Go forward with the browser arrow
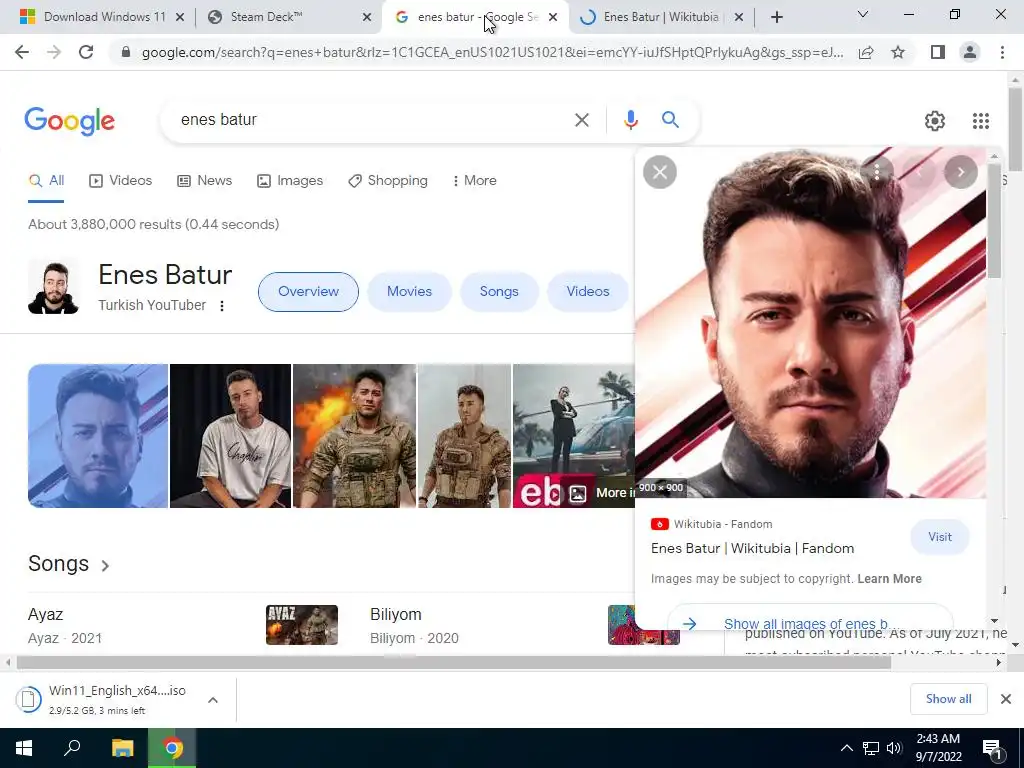 pyautogui.click(x=54, y=52)
